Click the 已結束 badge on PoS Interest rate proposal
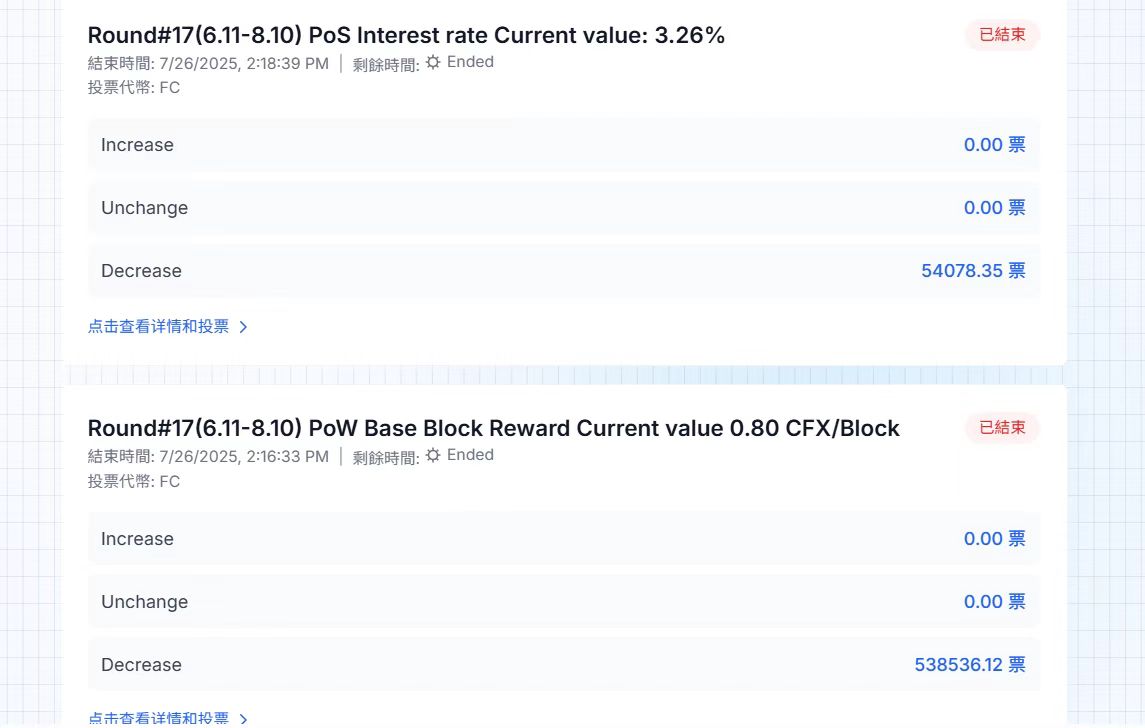1145x728 pixels. (x=1003, y=34)
